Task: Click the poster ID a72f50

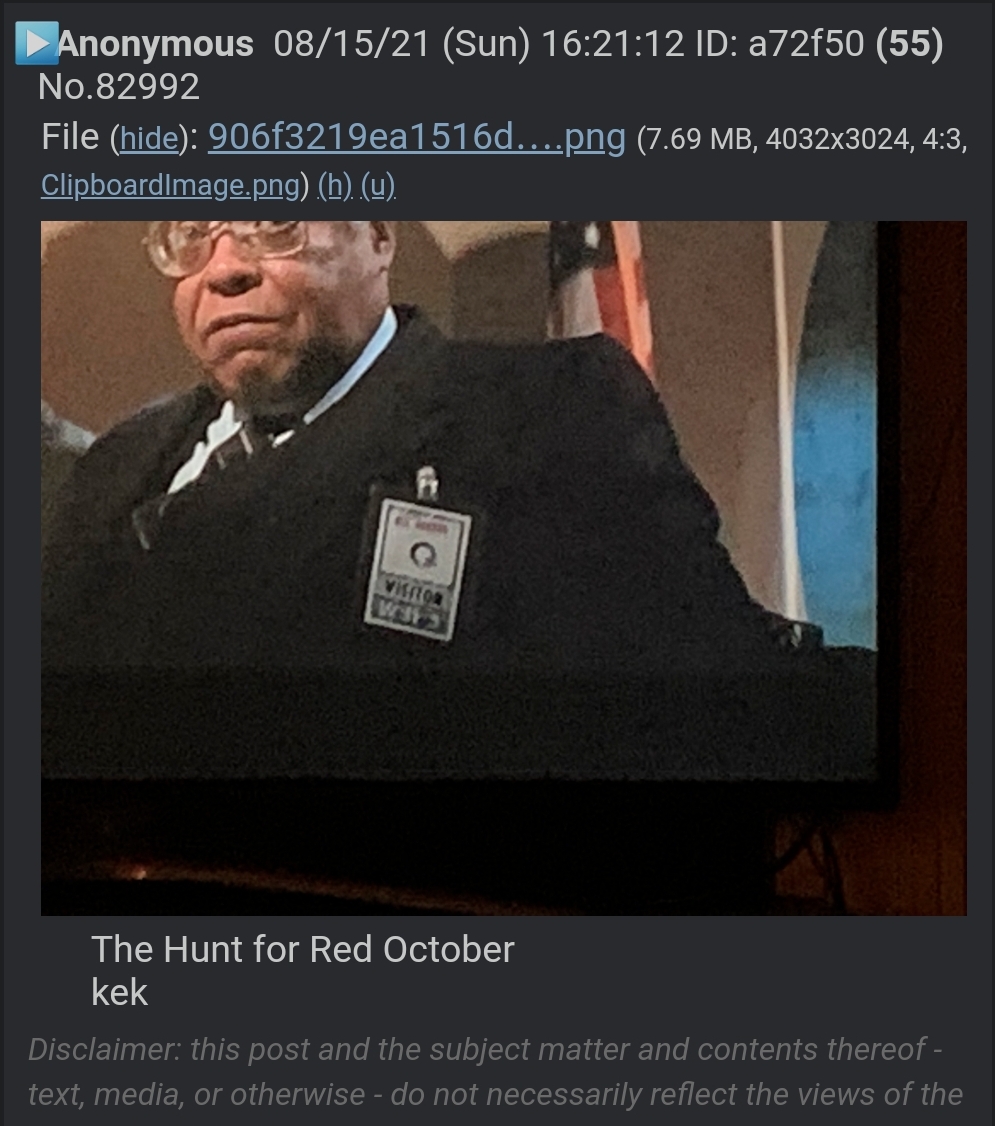Action: (805, 44)
